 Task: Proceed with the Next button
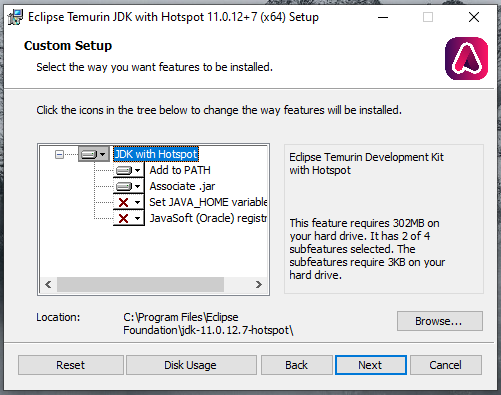click(x=371, y=365)
